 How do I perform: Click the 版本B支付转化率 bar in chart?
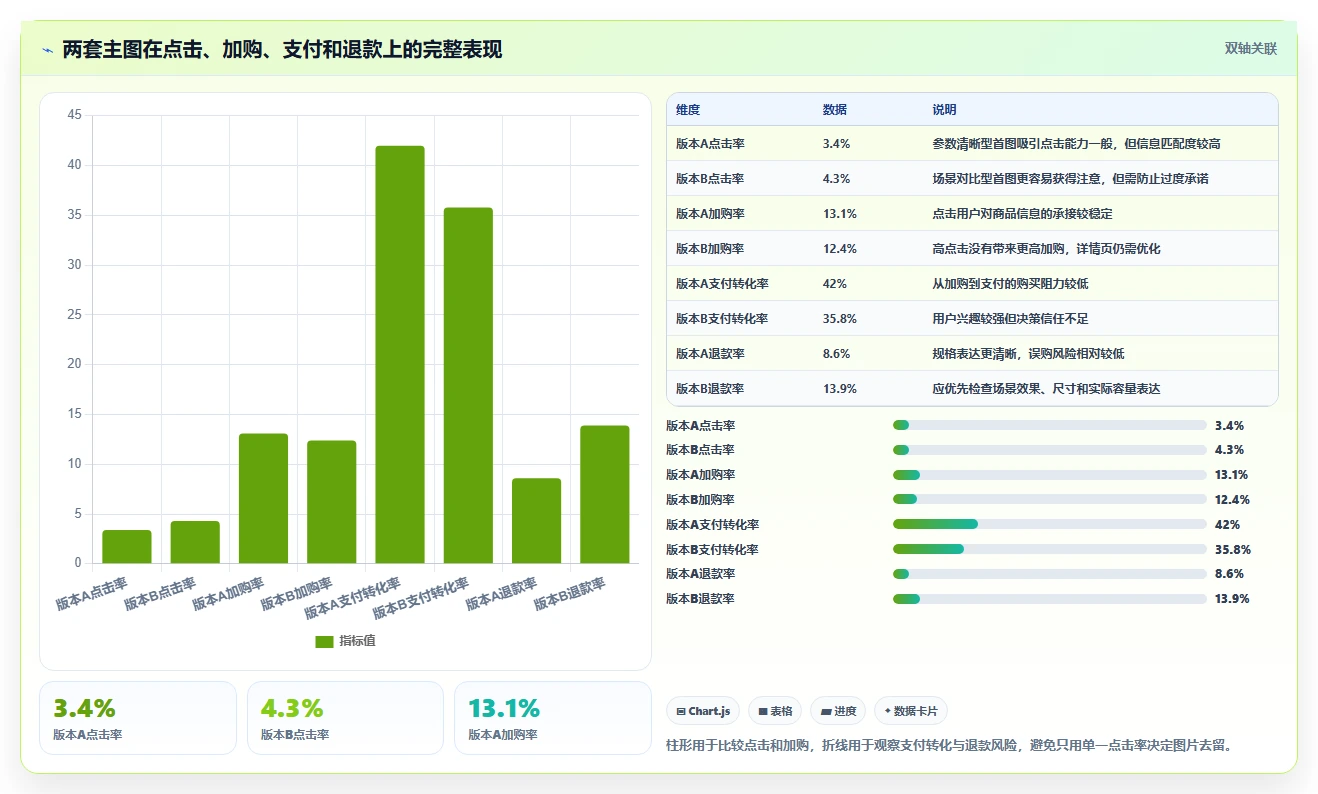(x=468, y=386)
